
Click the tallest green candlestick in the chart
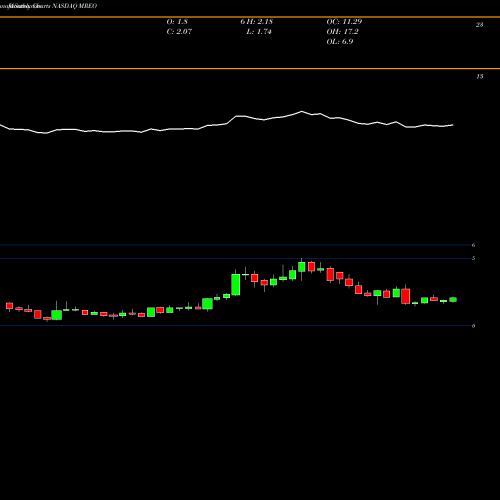click(236, 284)
